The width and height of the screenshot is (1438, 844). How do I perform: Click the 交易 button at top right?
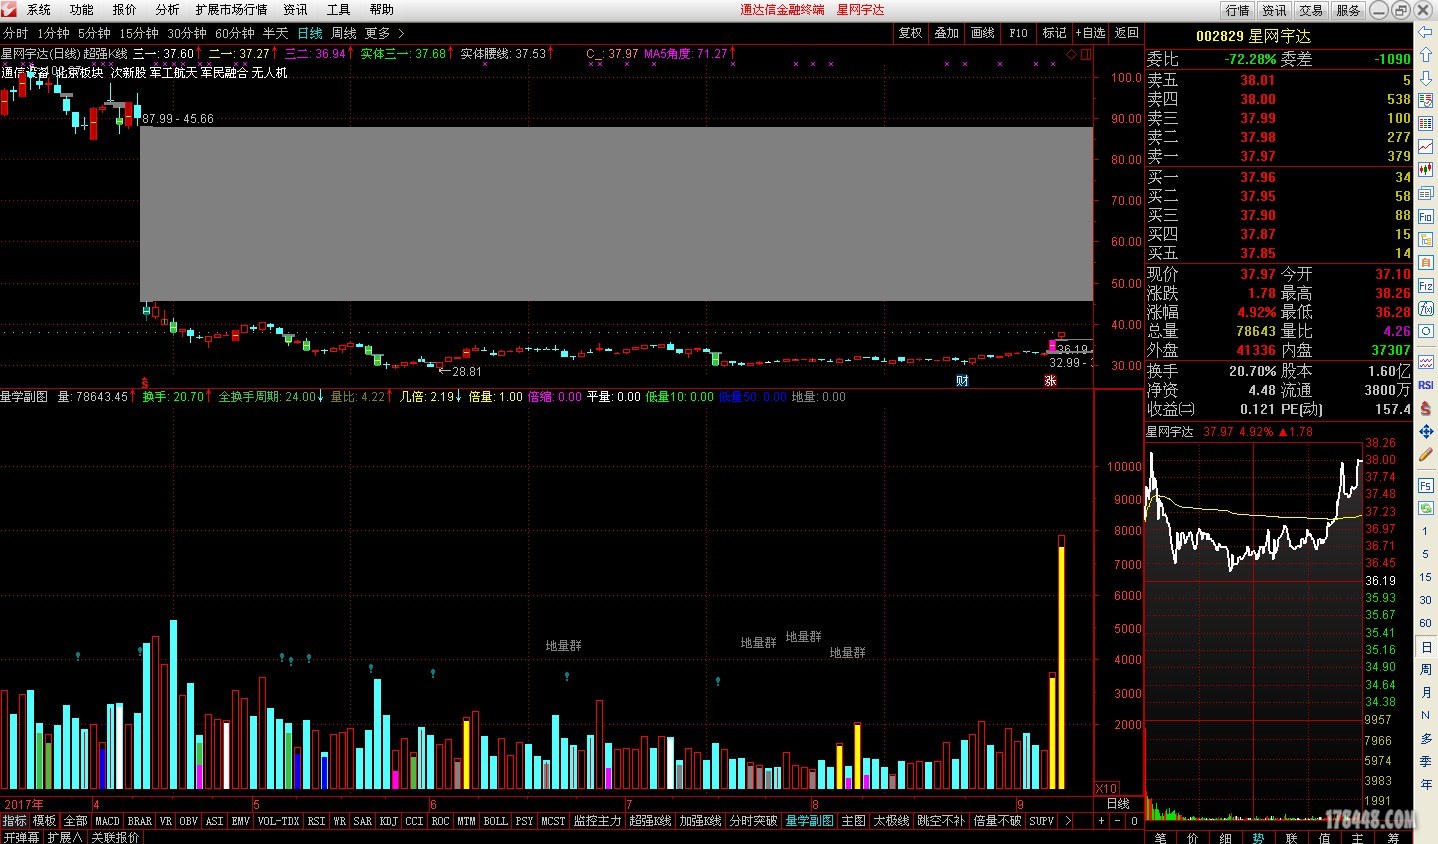click(x=1311, y=10)
